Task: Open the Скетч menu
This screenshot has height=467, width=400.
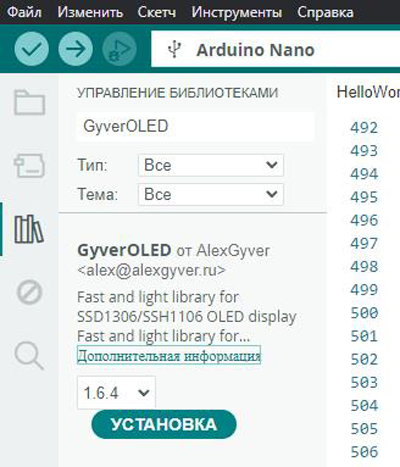Action: pos(157,12)
